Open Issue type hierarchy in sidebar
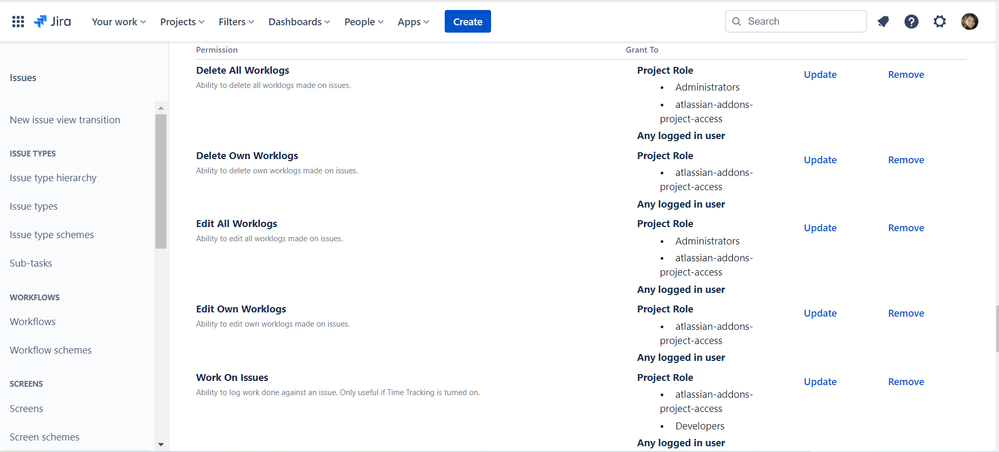This screenshot has width=999, height=452. click(x=53, y=178)
